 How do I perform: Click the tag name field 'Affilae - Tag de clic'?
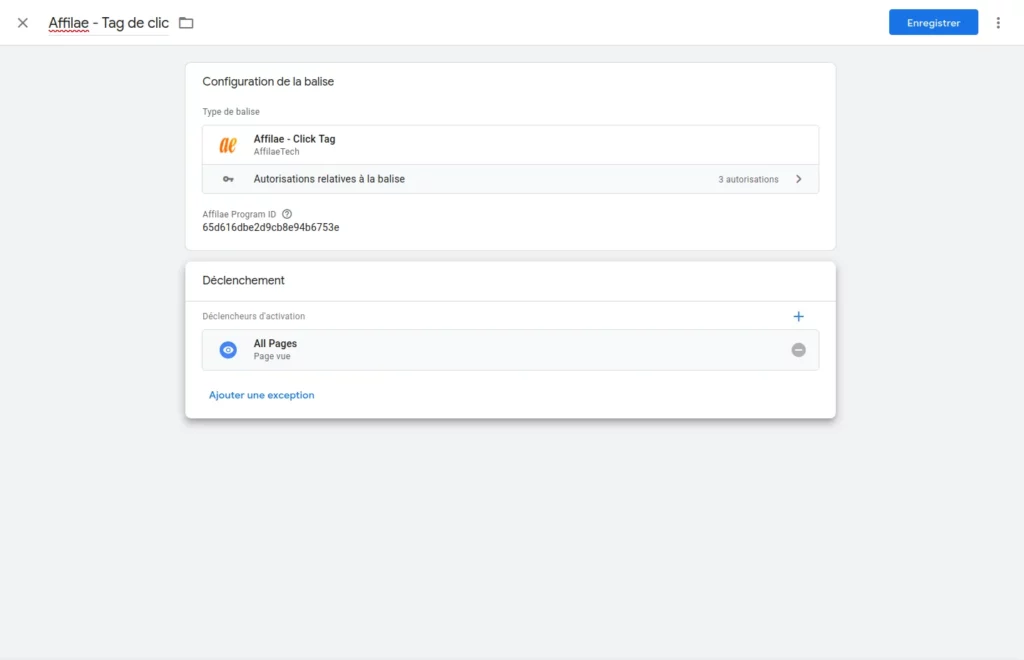click(x=108, y=23)
